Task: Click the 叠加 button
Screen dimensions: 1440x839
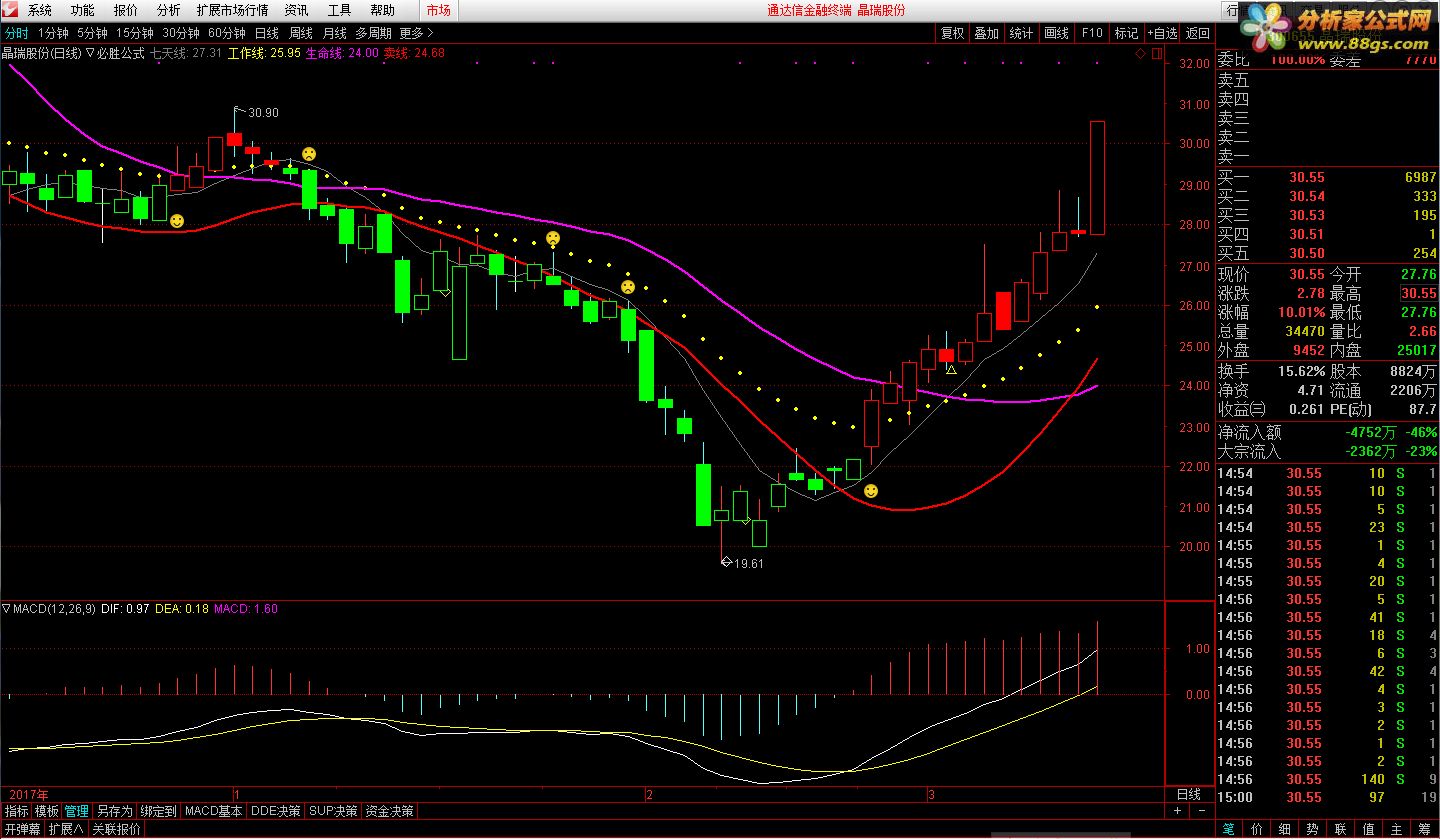Action: 987,33
